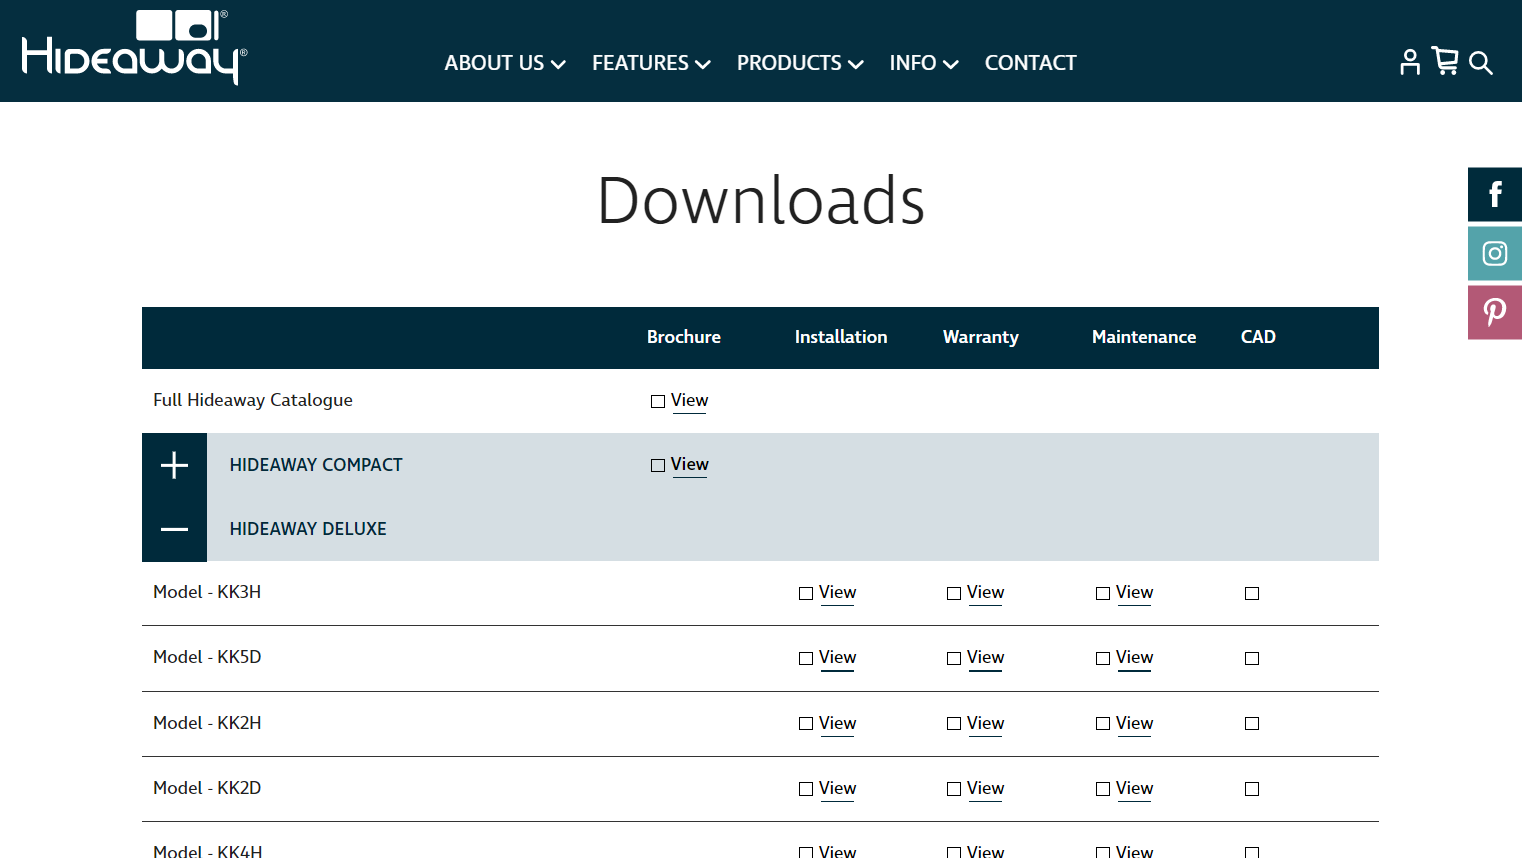The height and width of the screenshot is (858, 1522).
Task: View KK2H Warranty document
Action: [976, 724]
